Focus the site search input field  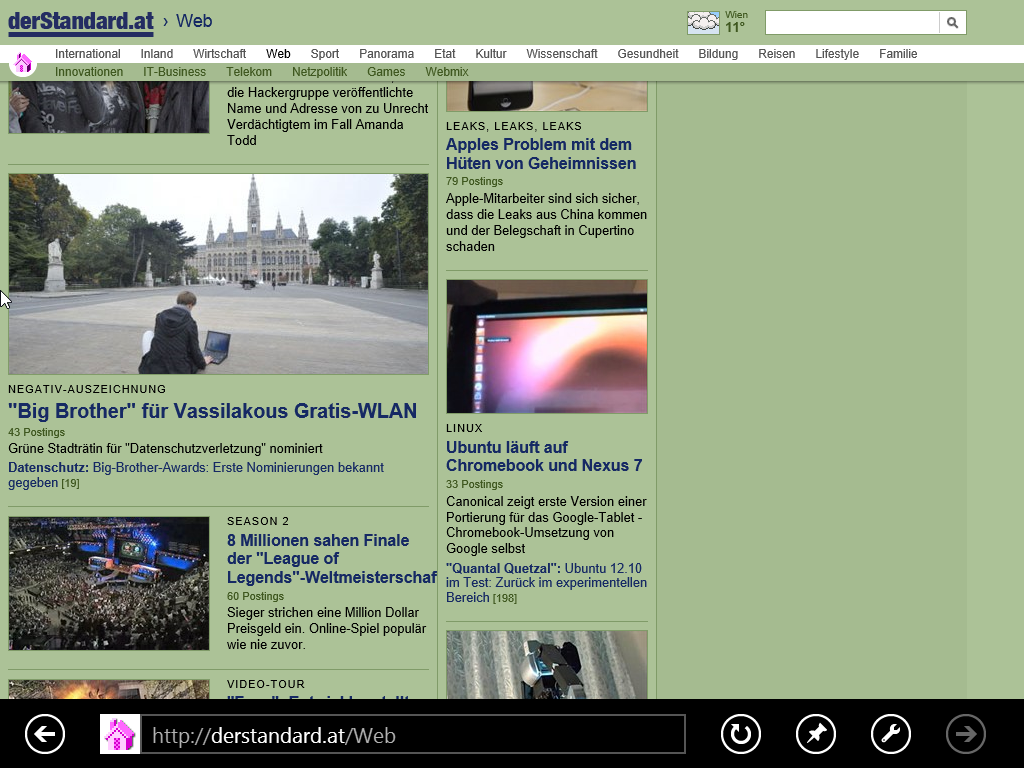coord(852,23)
